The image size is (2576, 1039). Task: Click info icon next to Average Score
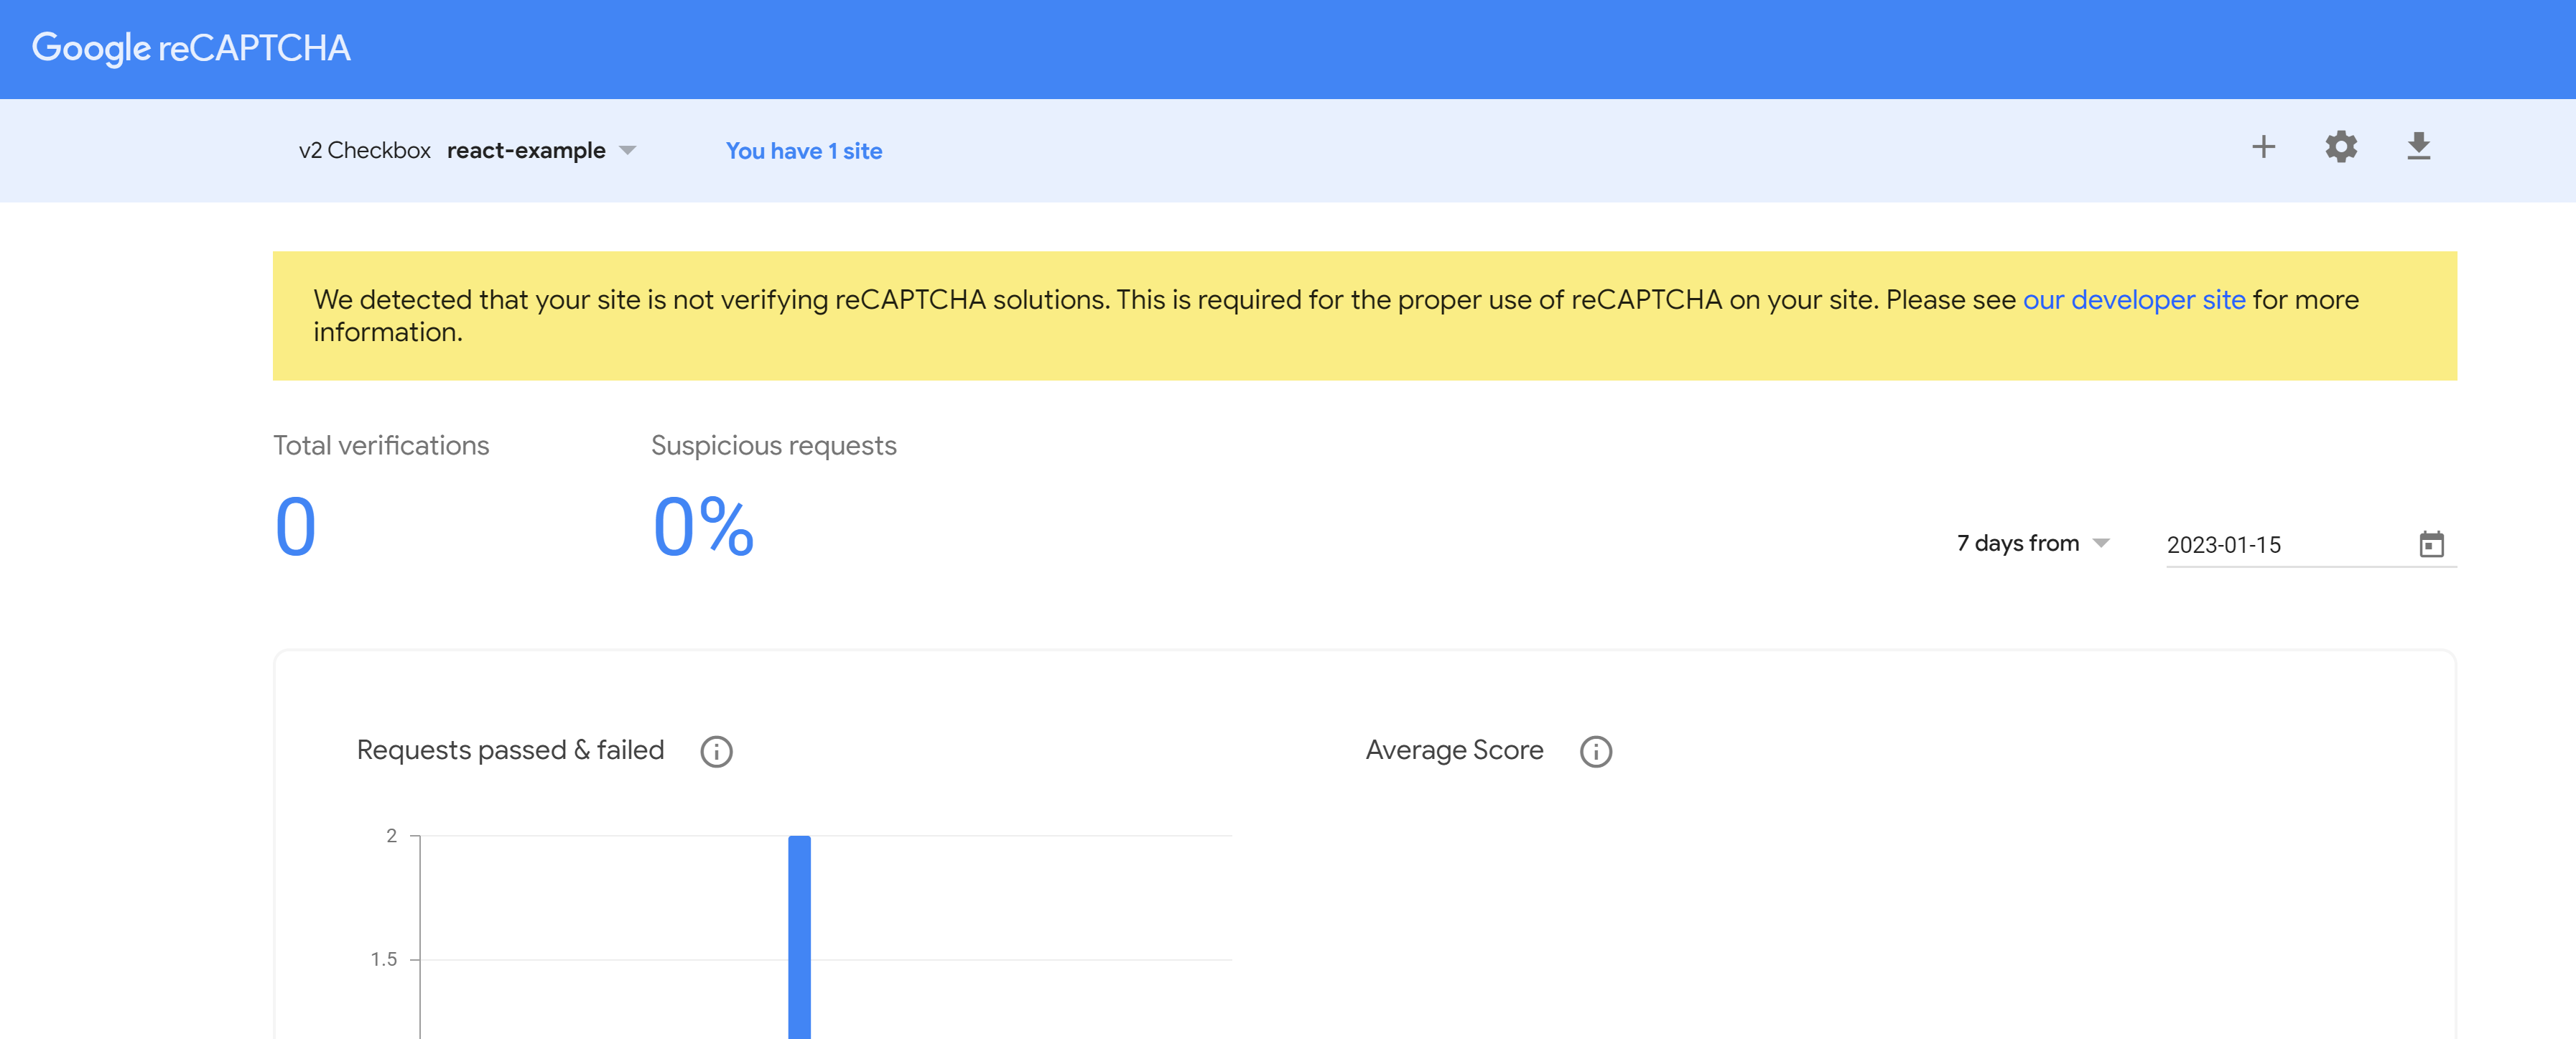(x=1595, y=751)
